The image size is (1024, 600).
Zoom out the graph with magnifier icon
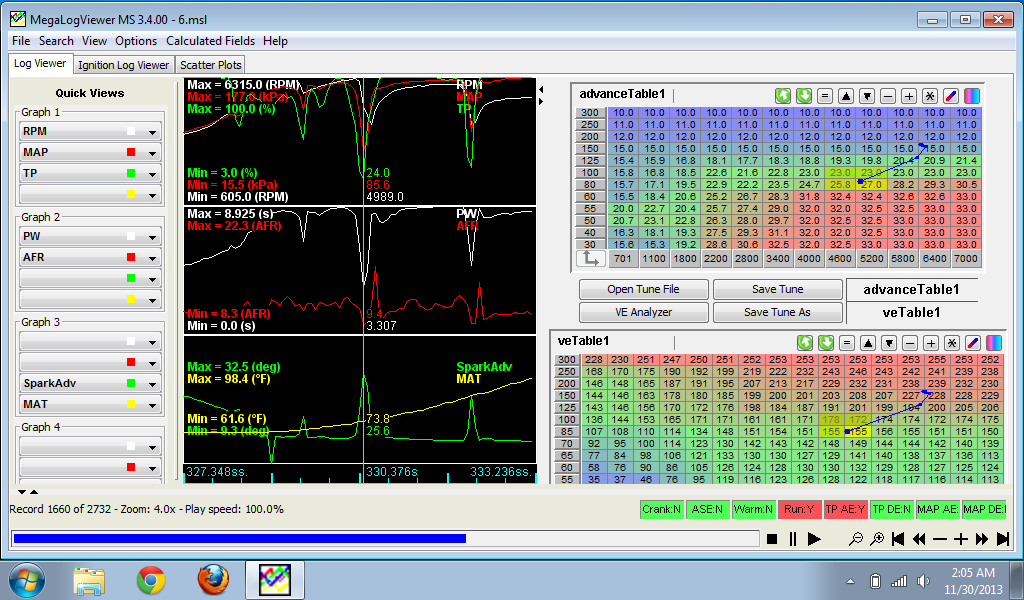[856, 539]
